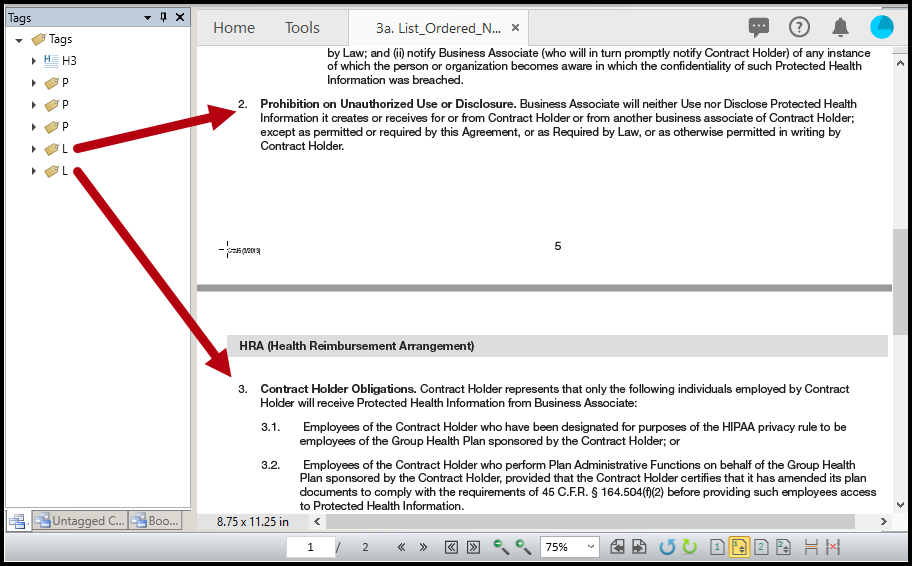912x566 pixels.
Task: Click 'HRA (Health Reimbursement Arrangement)' heading
Action: (x=357, y=346)
